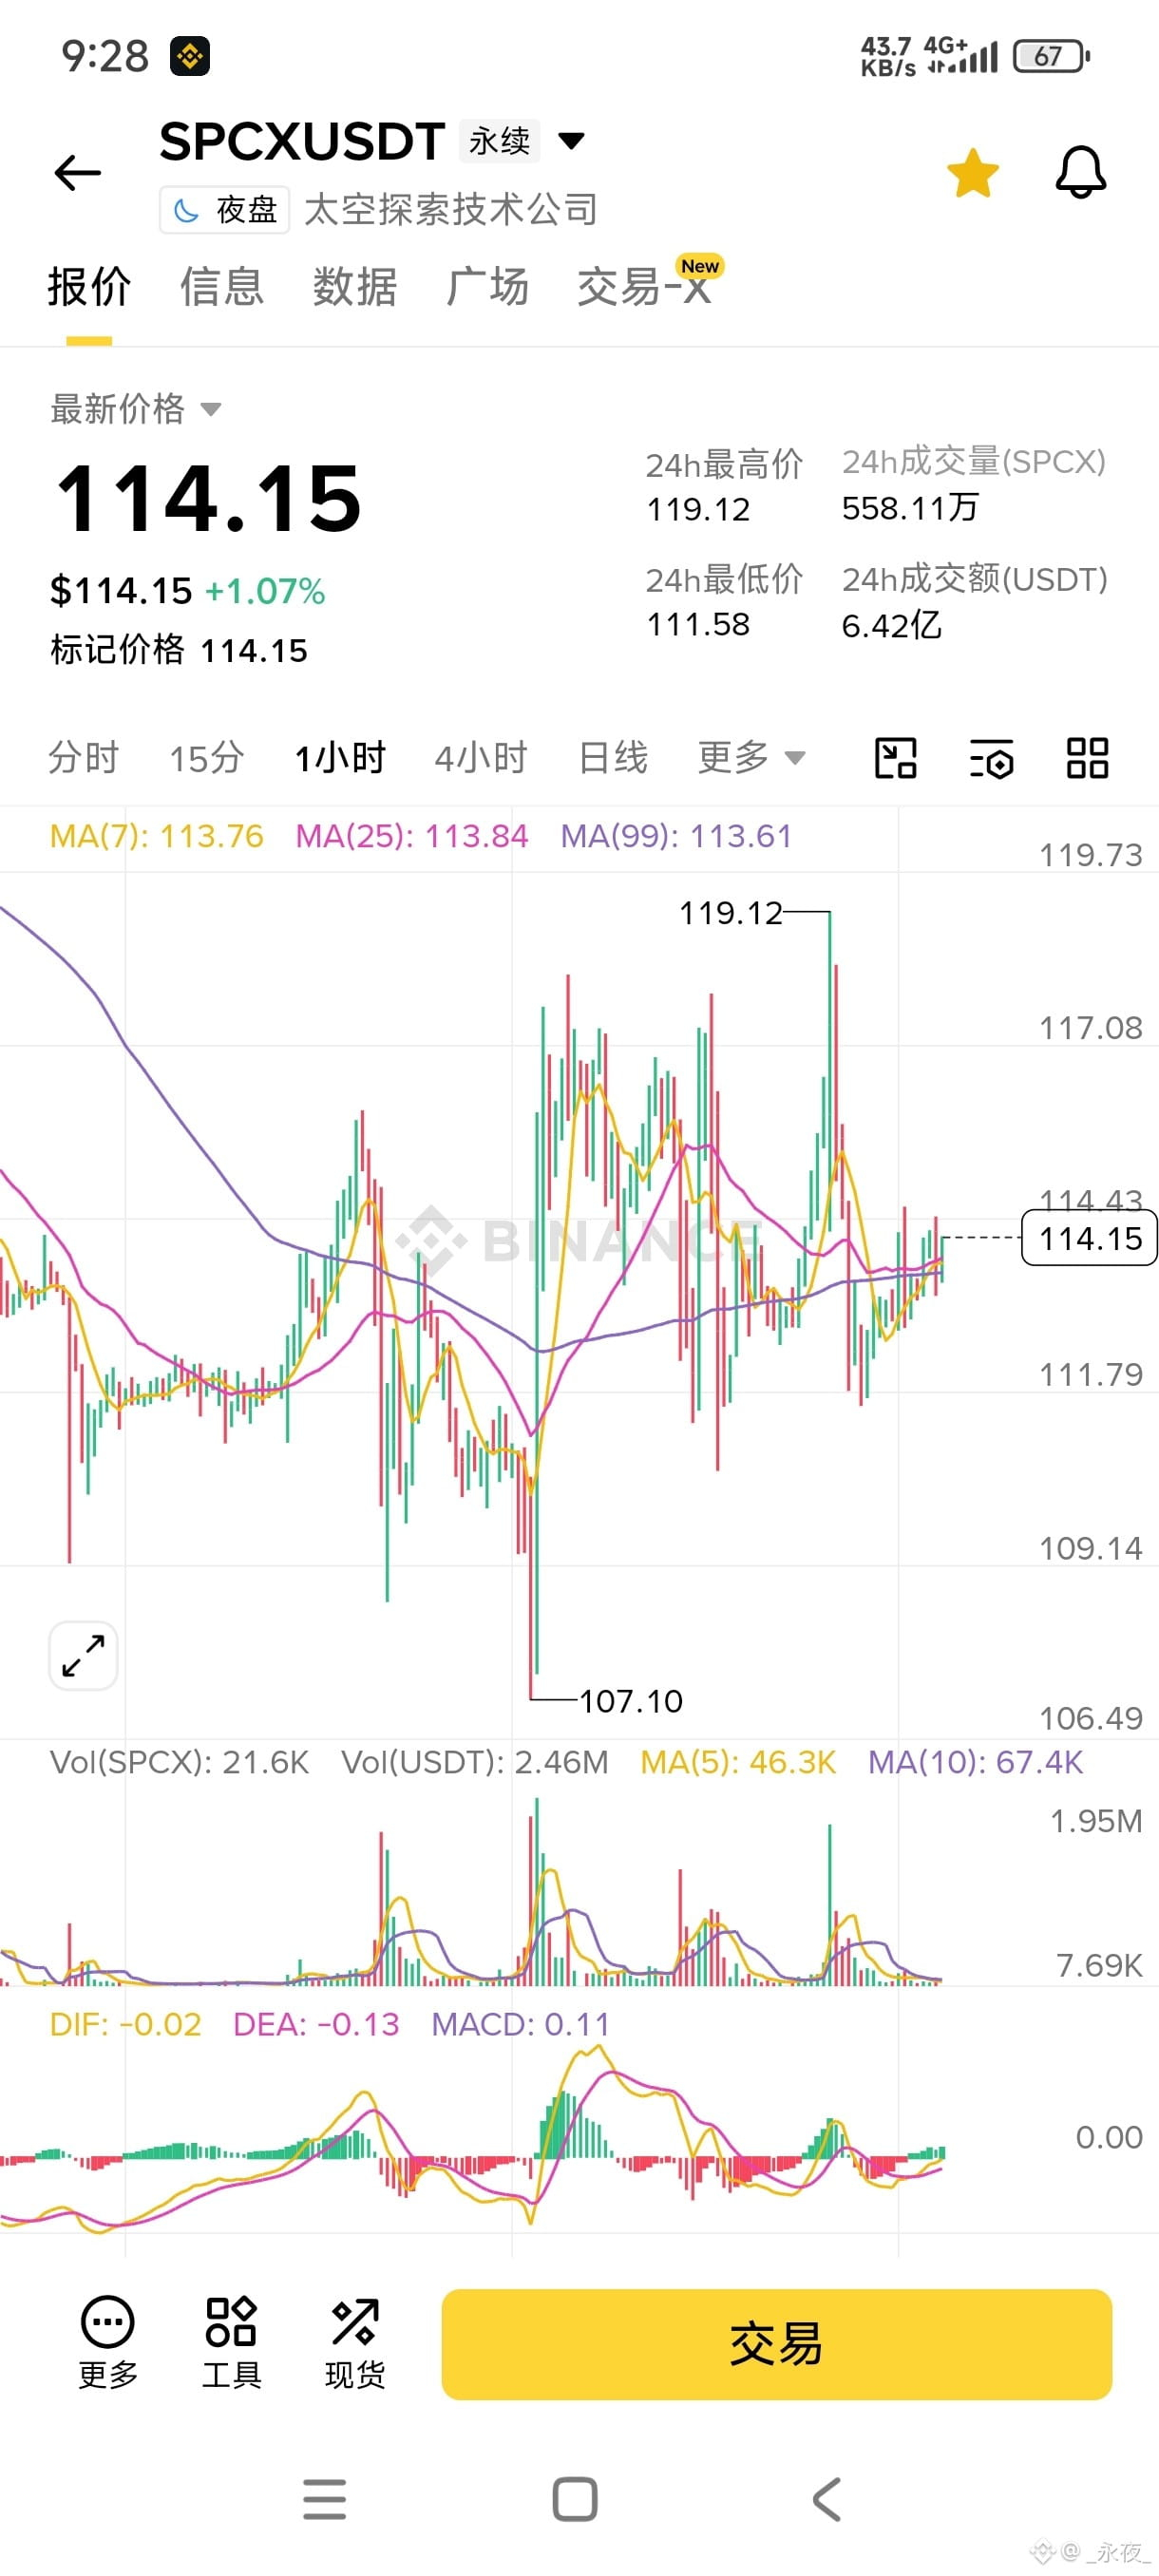Open the 更多 menu at bottom
Viewport: 1159px width, 2576px height.
(108, 2342)
